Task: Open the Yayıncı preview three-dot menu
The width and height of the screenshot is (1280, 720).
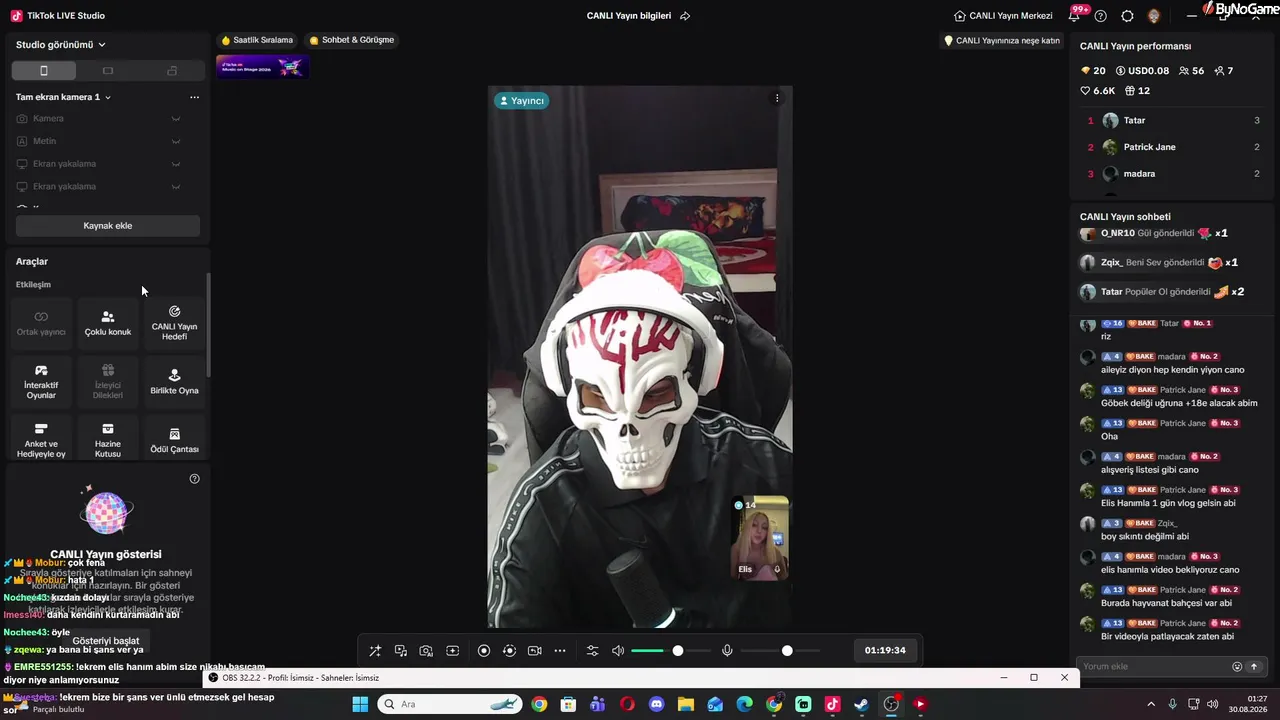Action: point(776,98)
